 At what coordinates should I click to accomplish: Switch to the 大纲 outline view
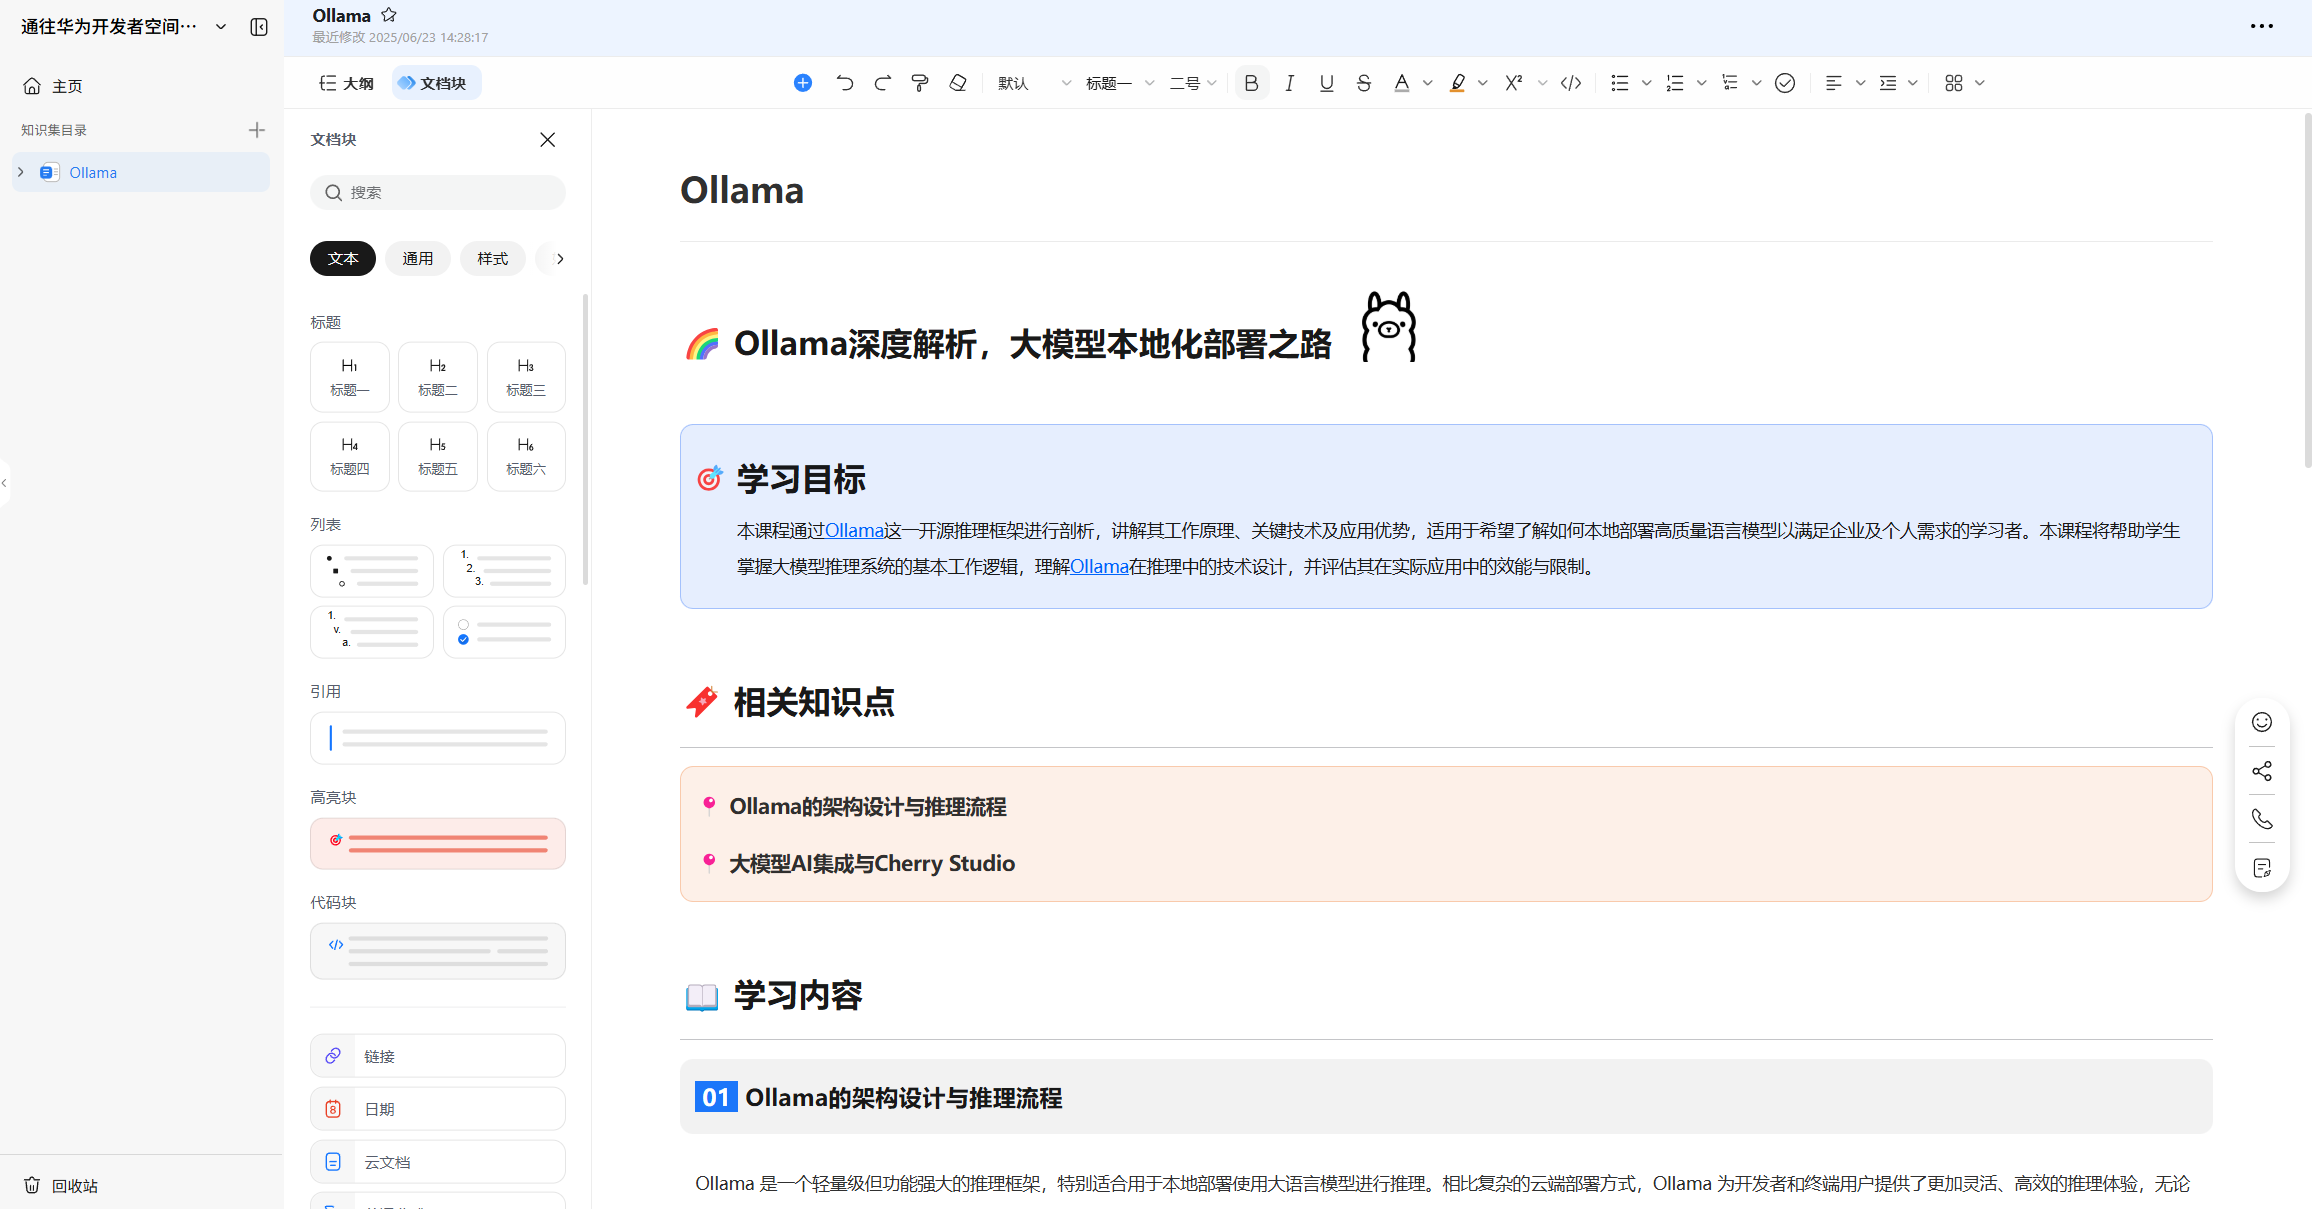(346, 83)
